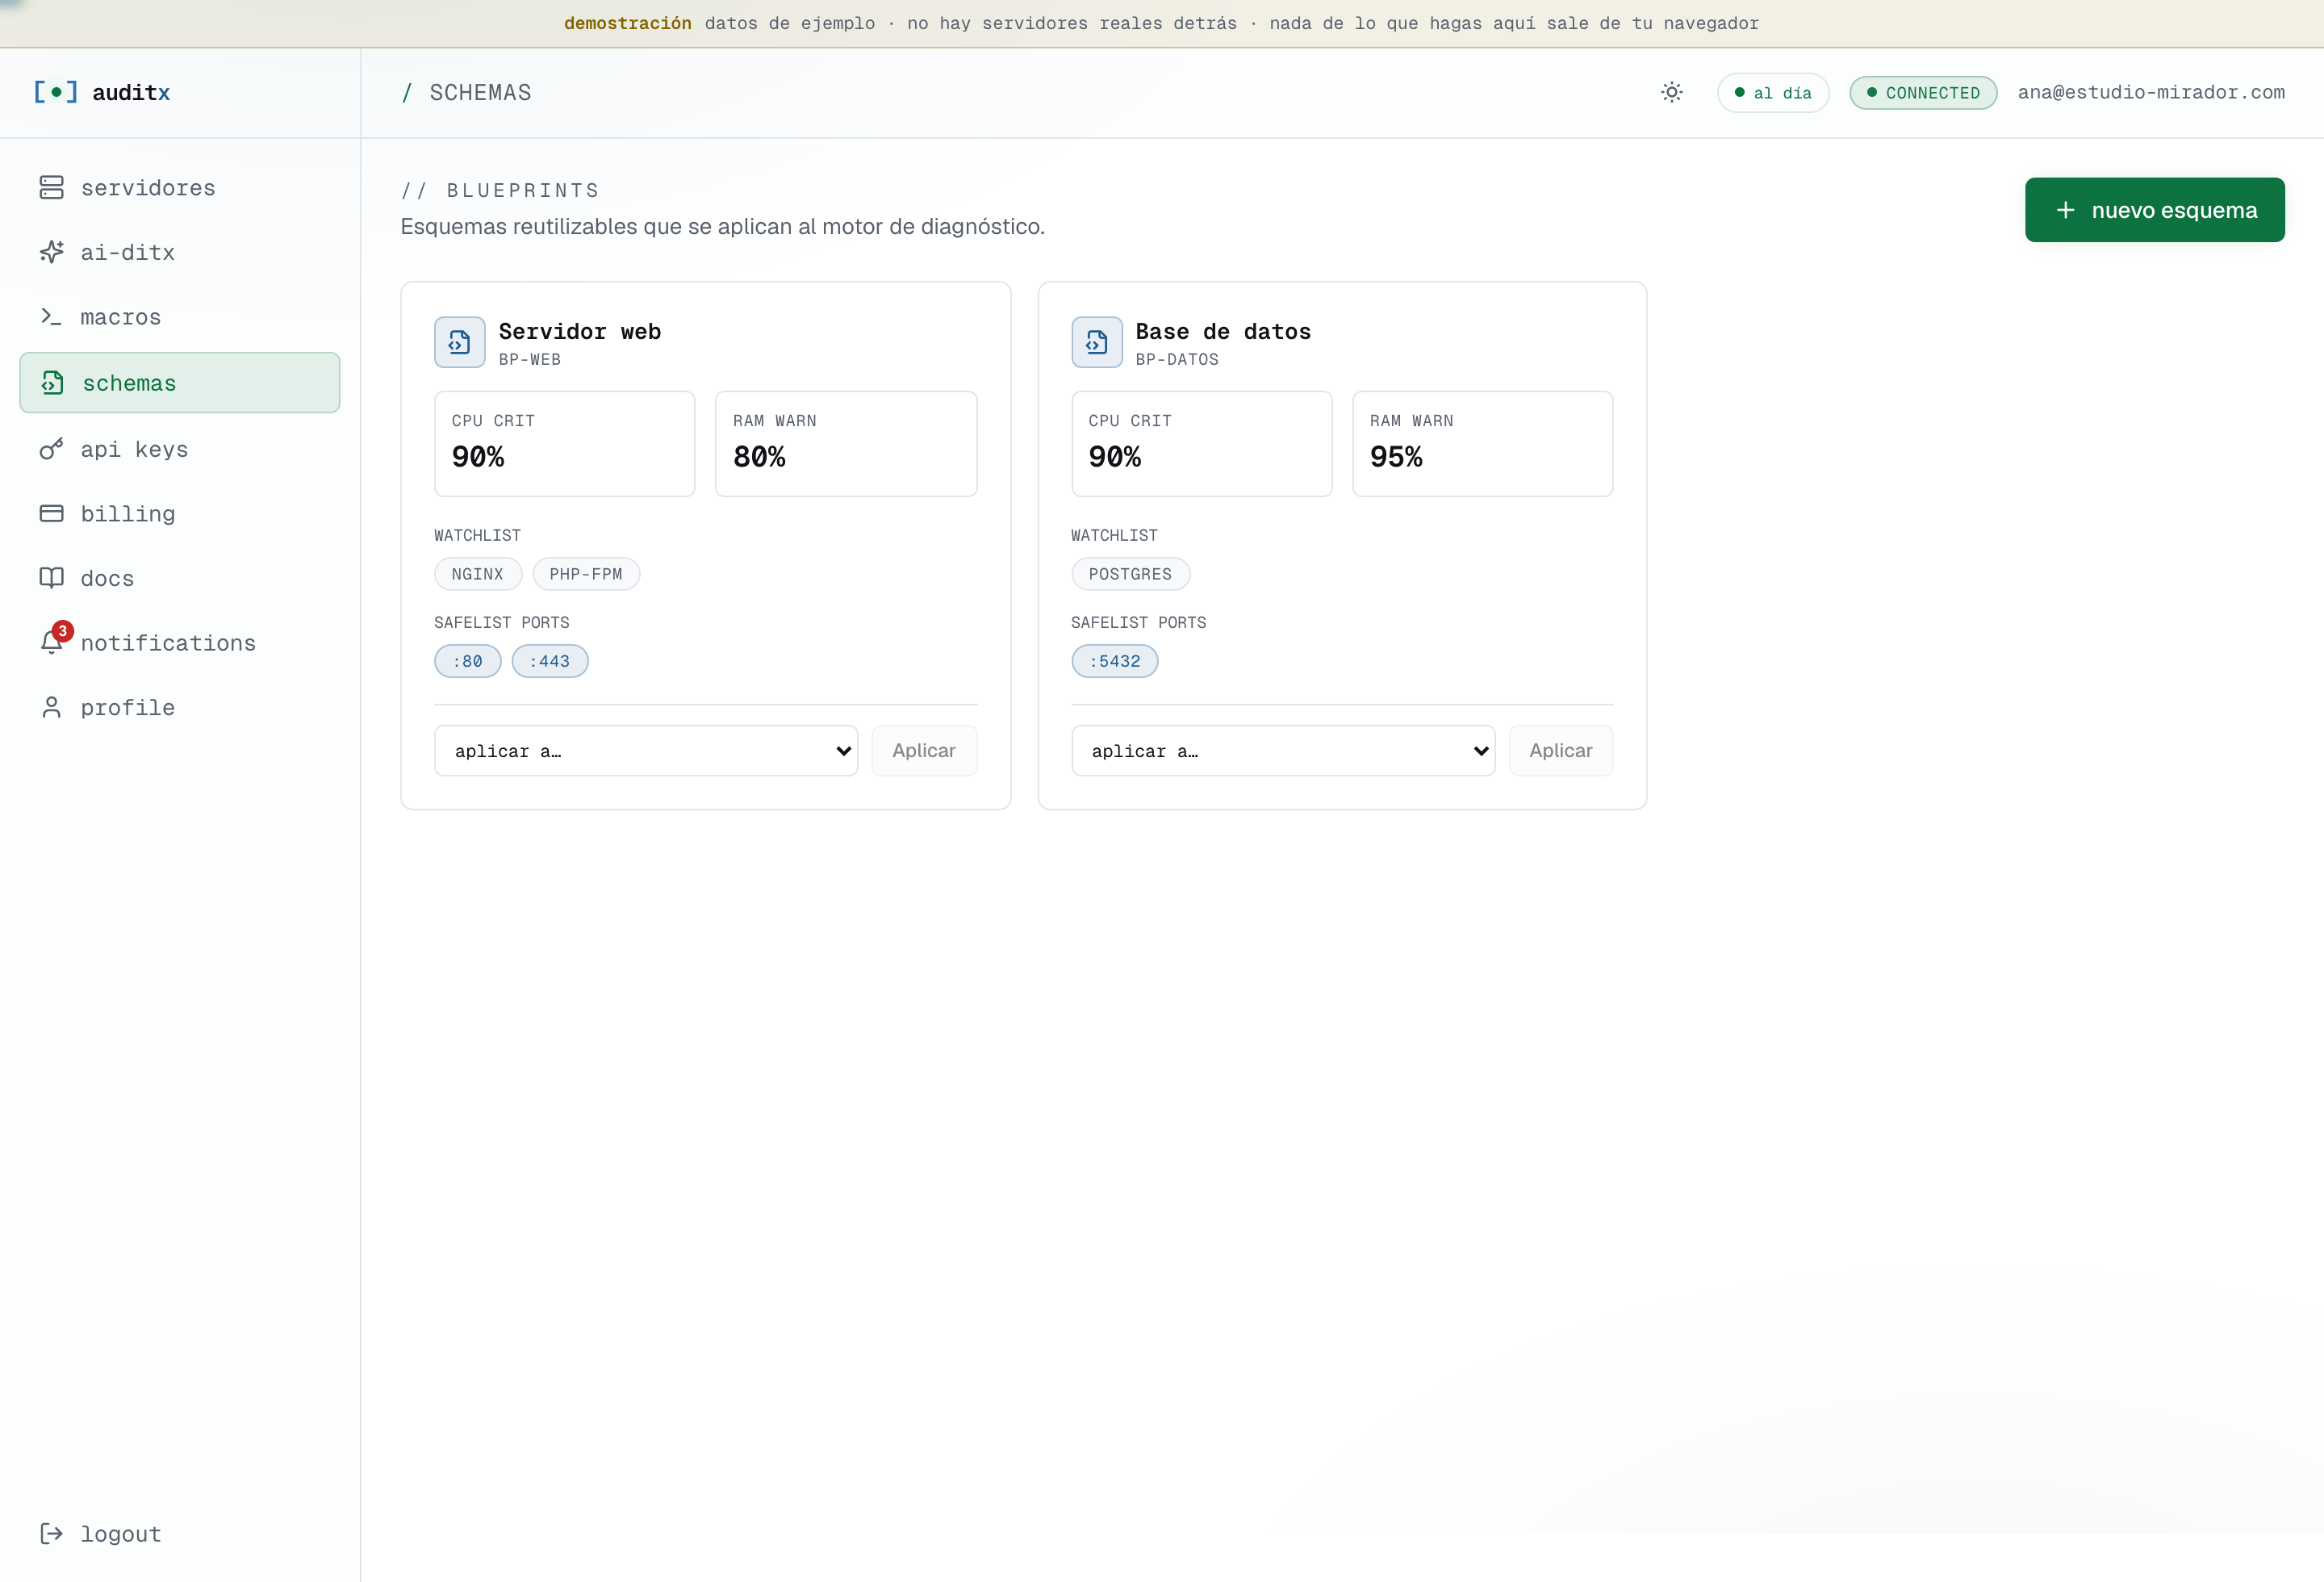Viewport: 2324px width, 1582px height.
Task: Click the :443 safelist port chip
Action: click(x=549, y=661)
